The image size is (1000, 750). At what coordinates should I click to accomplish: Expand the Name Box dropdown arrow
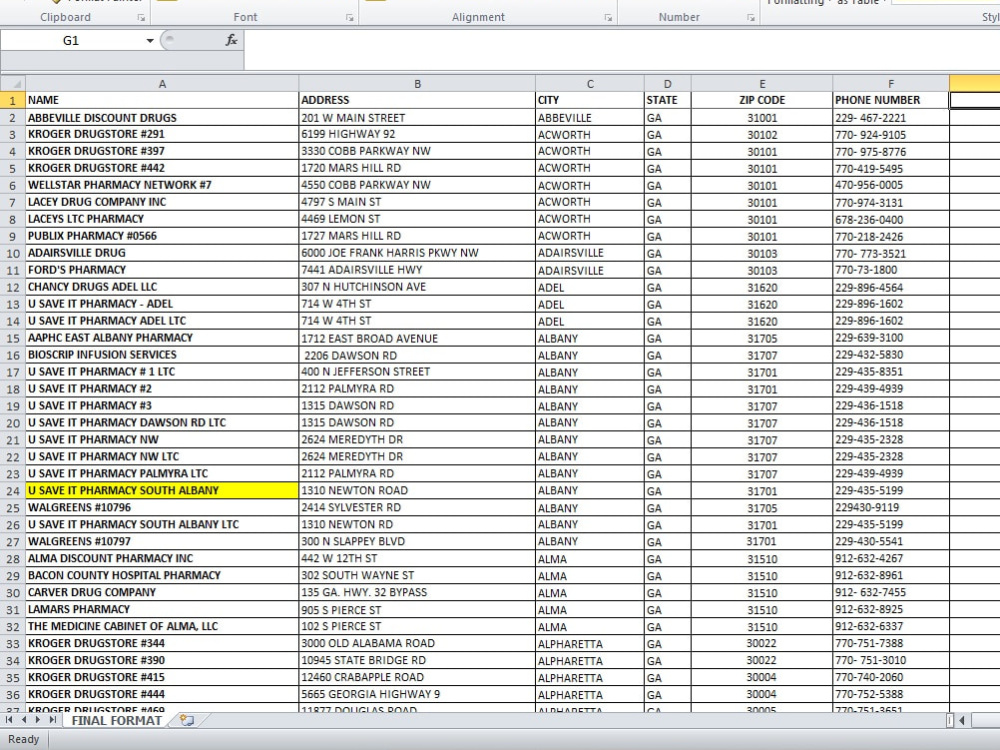[150, 41]
